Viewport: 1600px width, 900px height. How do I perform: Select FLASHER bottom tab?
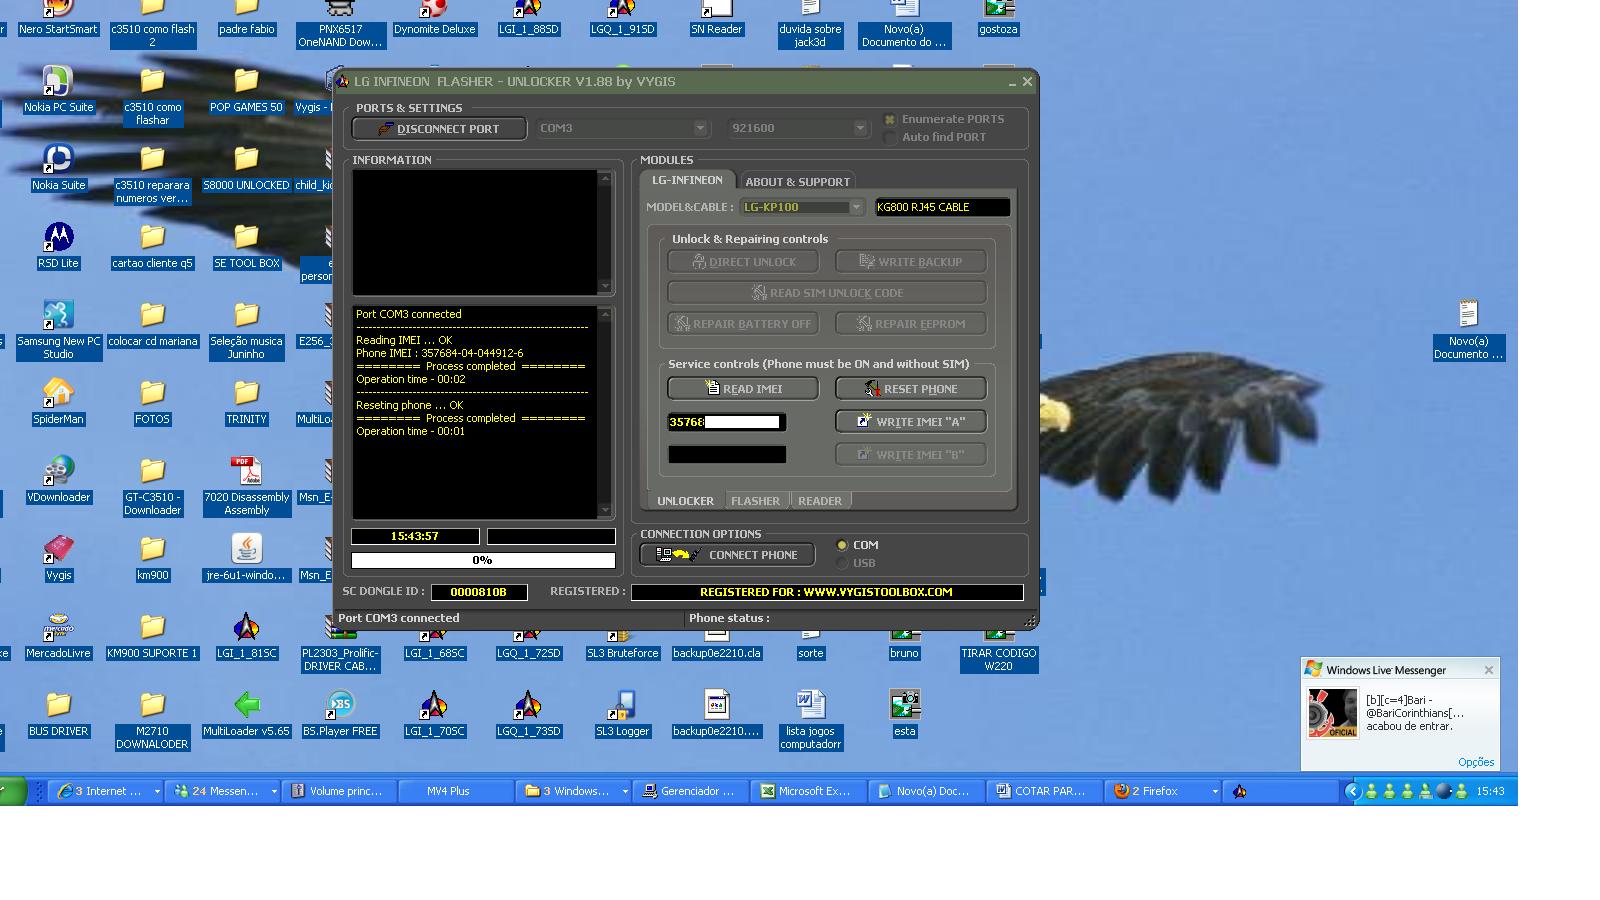click(755, 501)
